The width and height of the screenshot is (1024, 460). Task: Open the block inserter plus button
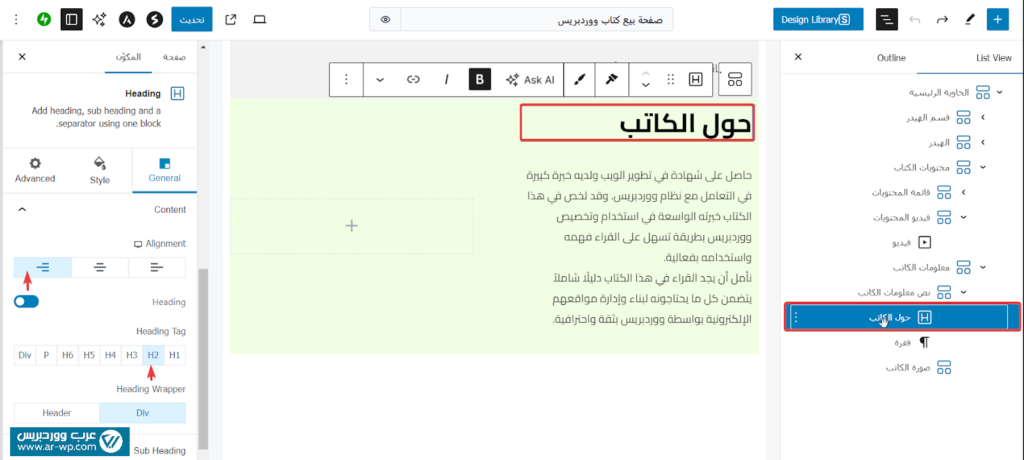997,19
